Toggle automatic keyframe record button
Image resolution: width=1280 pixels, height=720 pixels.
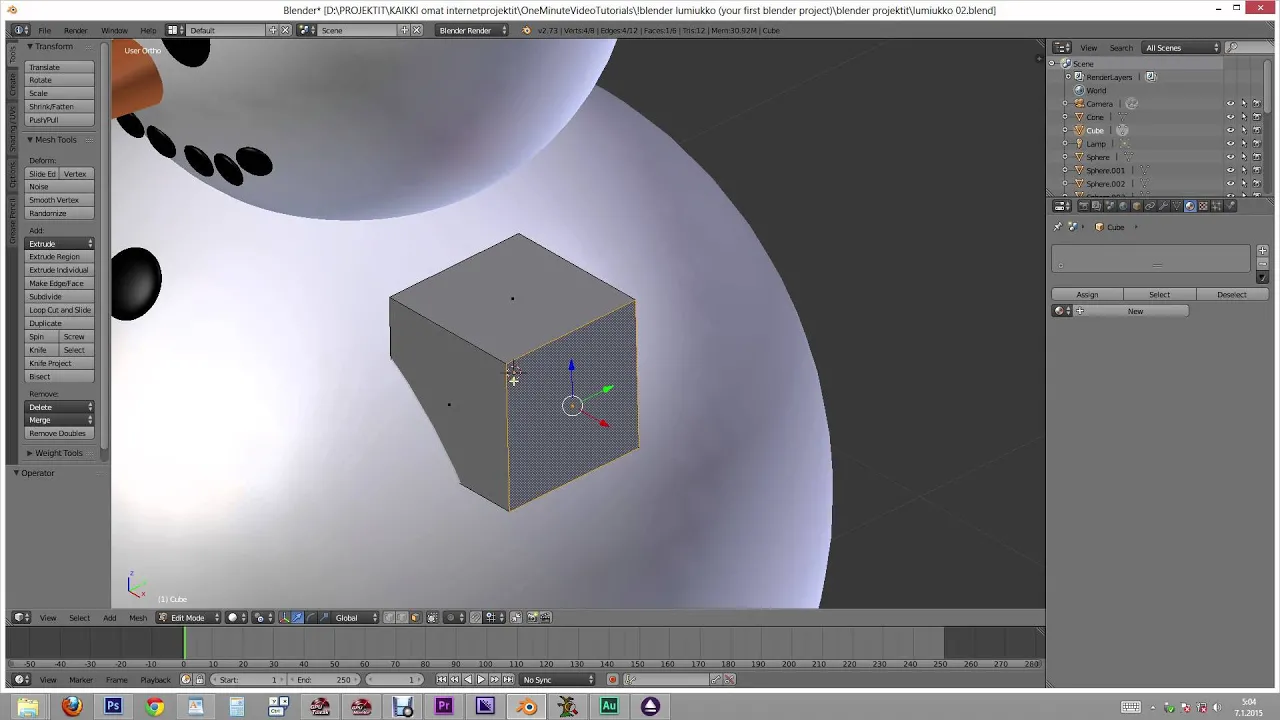point(613,680)
